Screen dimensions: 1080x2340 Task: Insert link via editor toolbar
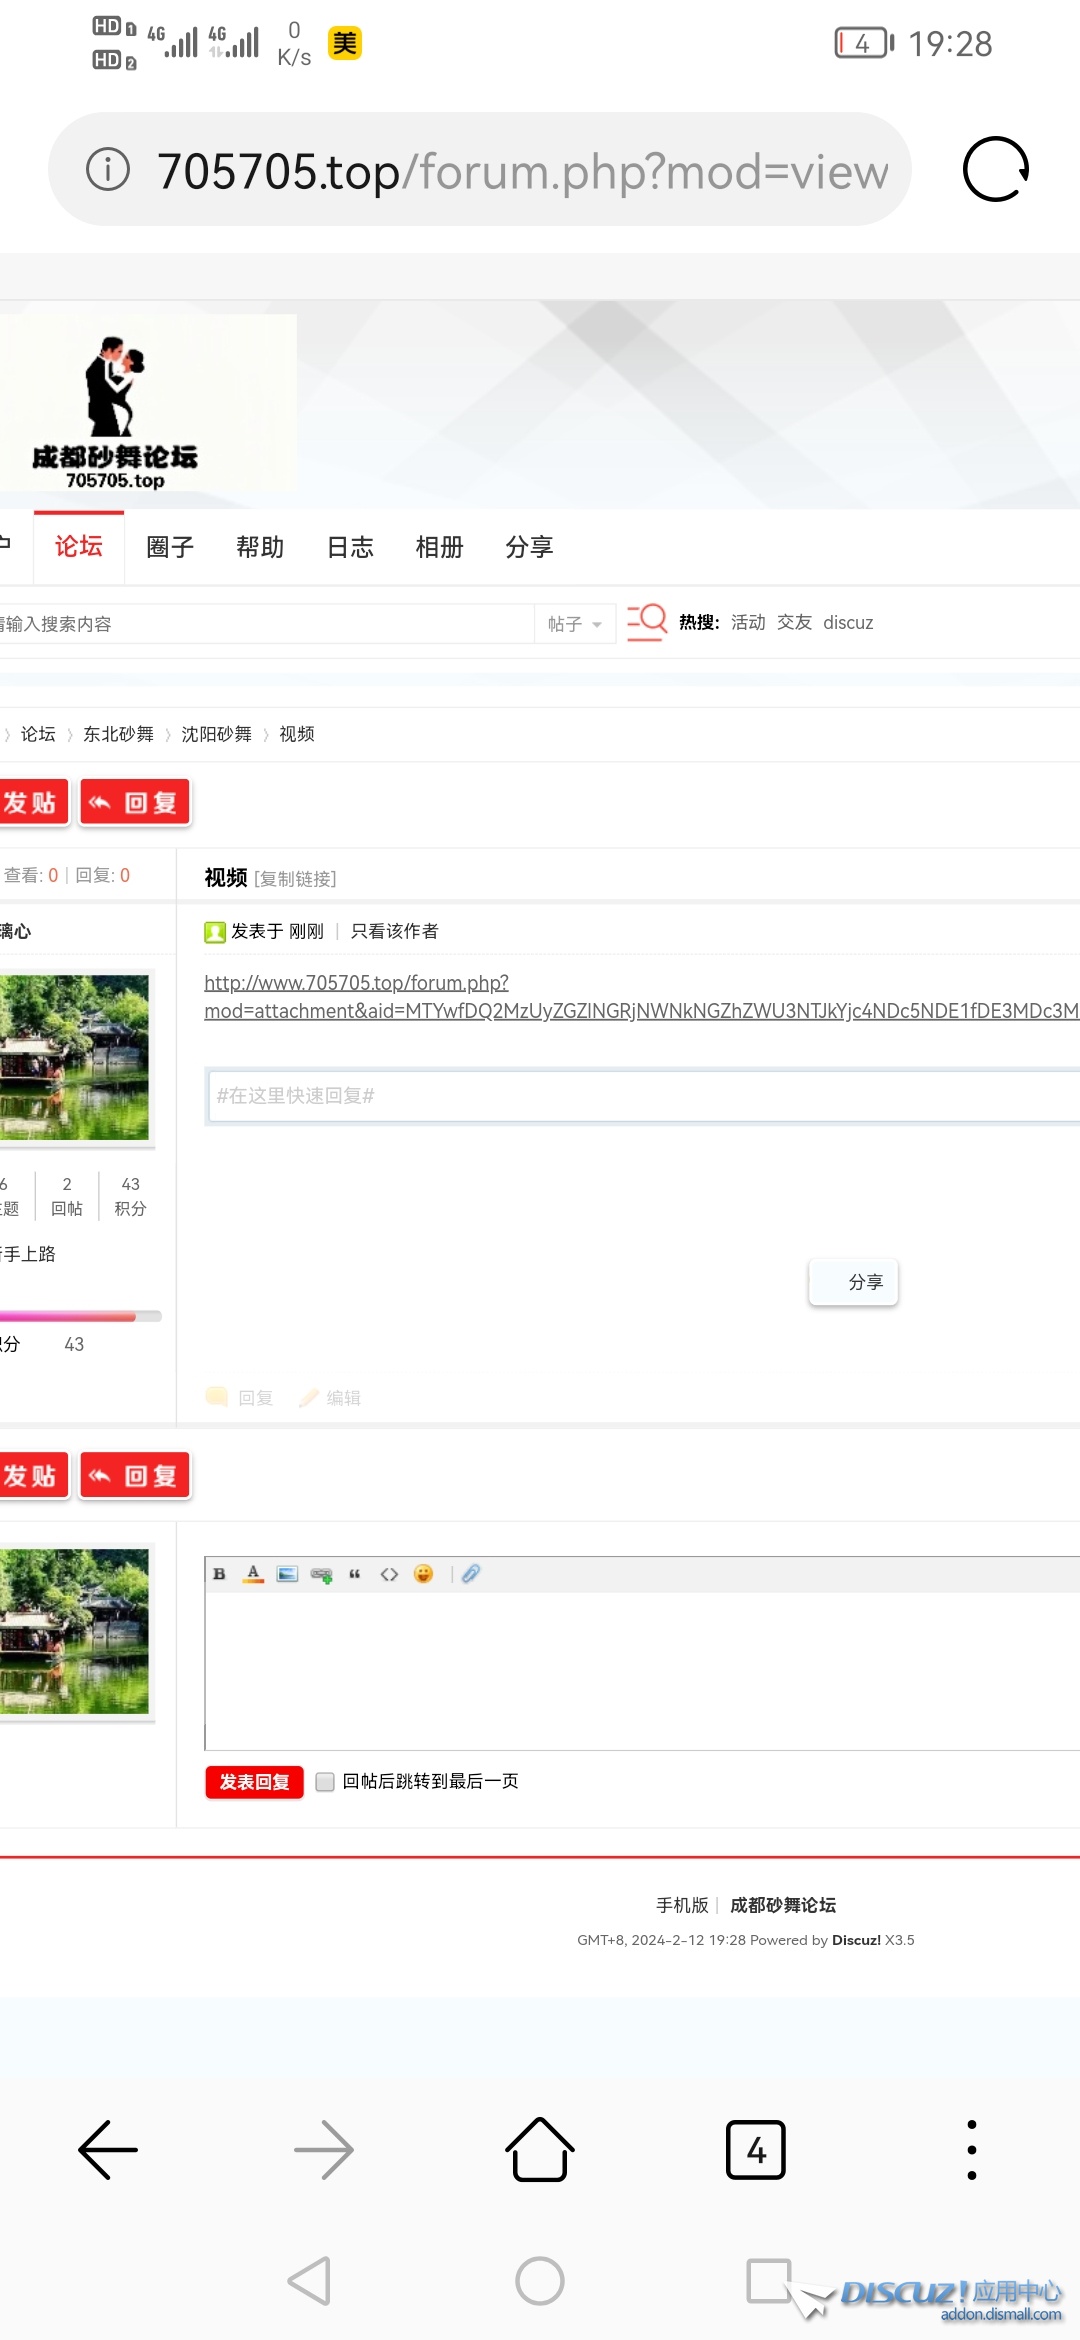321,1575
